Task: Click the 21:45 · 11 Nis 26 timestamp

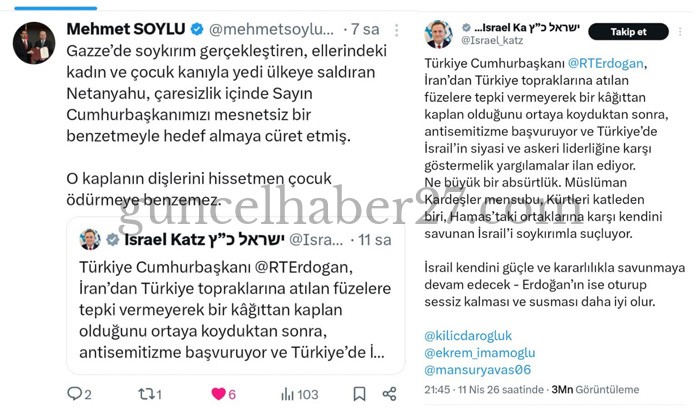Action: (x=484, y=390)
